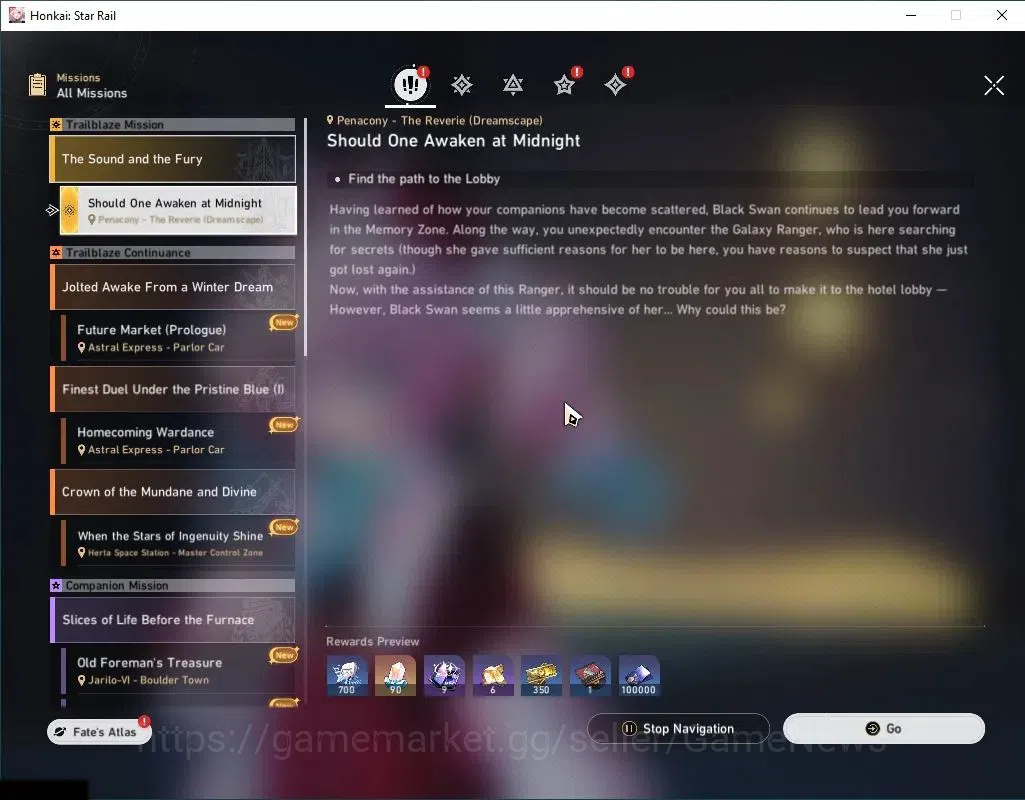
Task: Select Should One Awaken at Midnight submission
Action: tap(178, 210)
